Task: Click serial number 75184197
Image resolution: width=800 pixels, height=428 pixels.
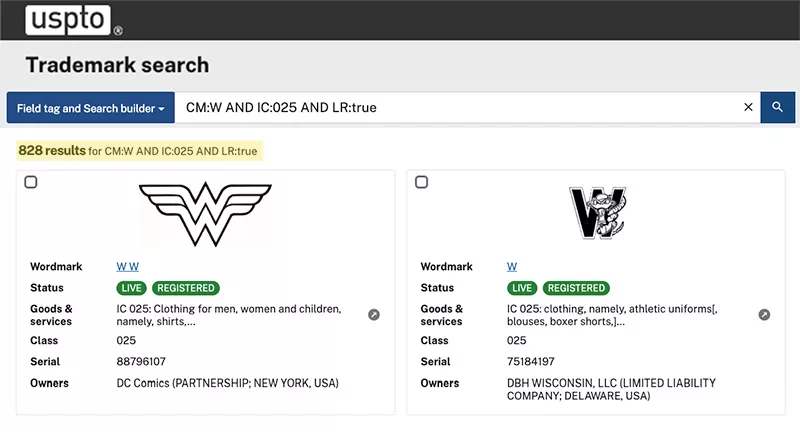Action: [x=531, y=362]
